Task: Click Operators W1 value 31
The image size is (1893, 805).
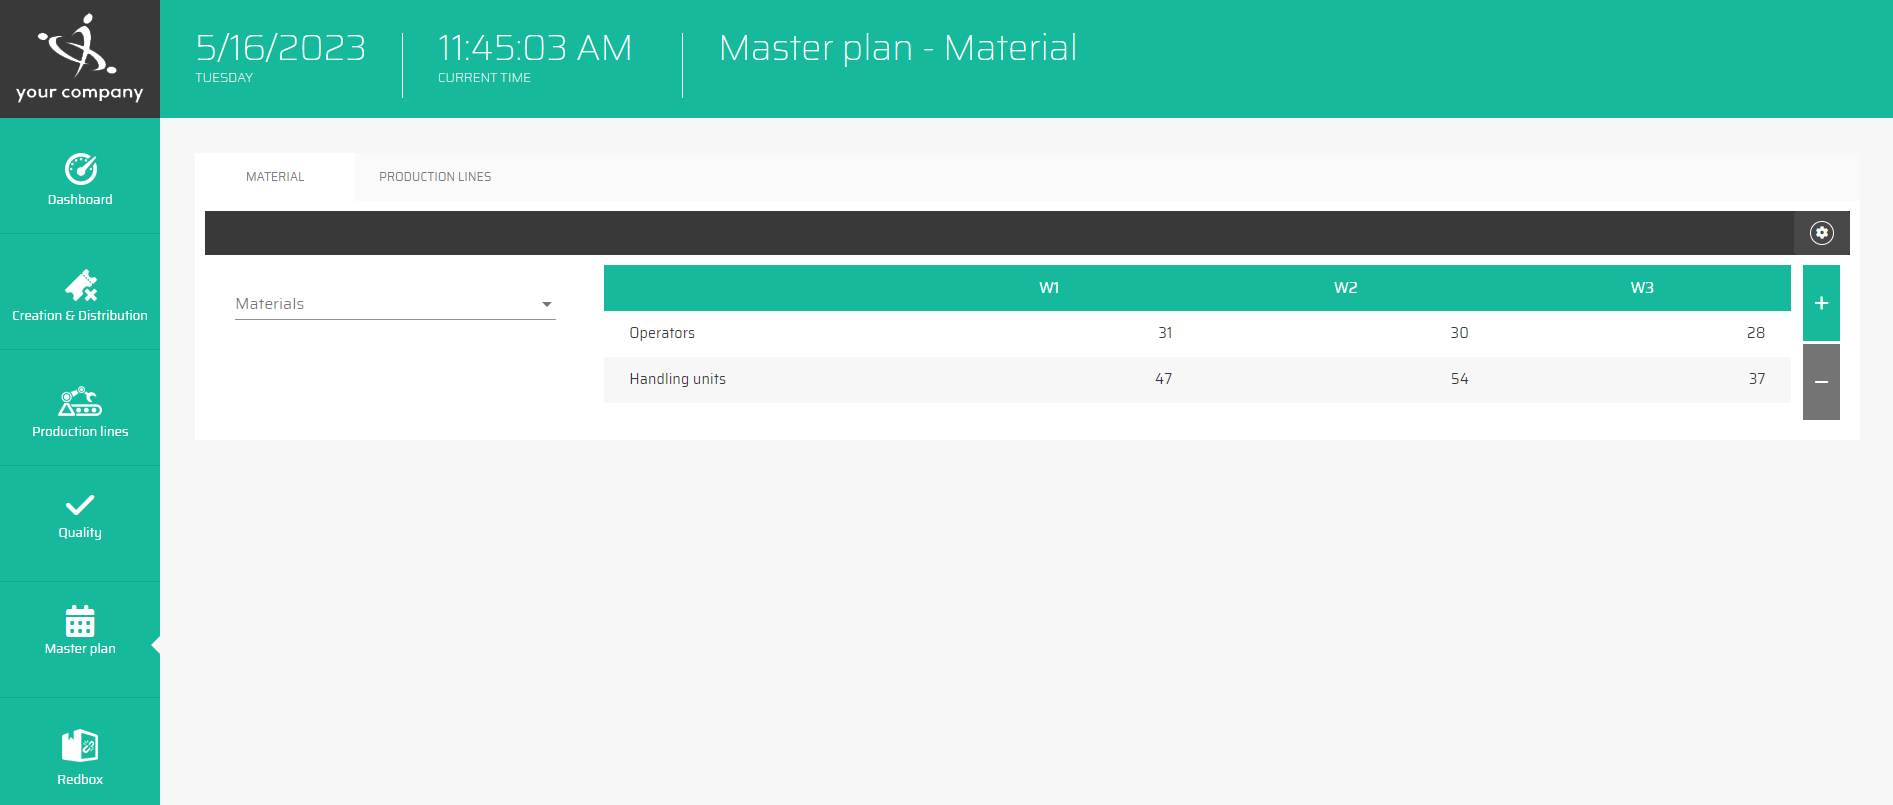Action: pos(1165,333)
